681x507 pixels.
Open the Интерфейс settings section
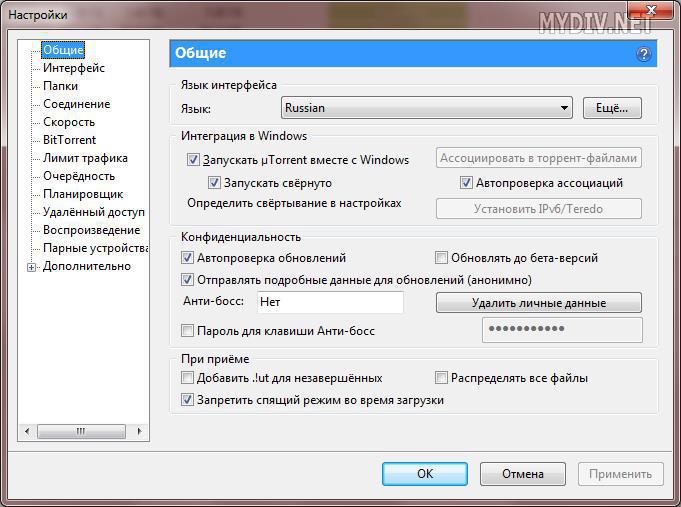click(74, 68)
